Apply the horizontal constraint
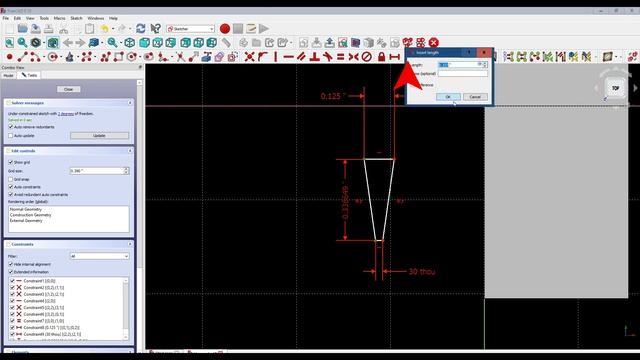 [289, 57]
